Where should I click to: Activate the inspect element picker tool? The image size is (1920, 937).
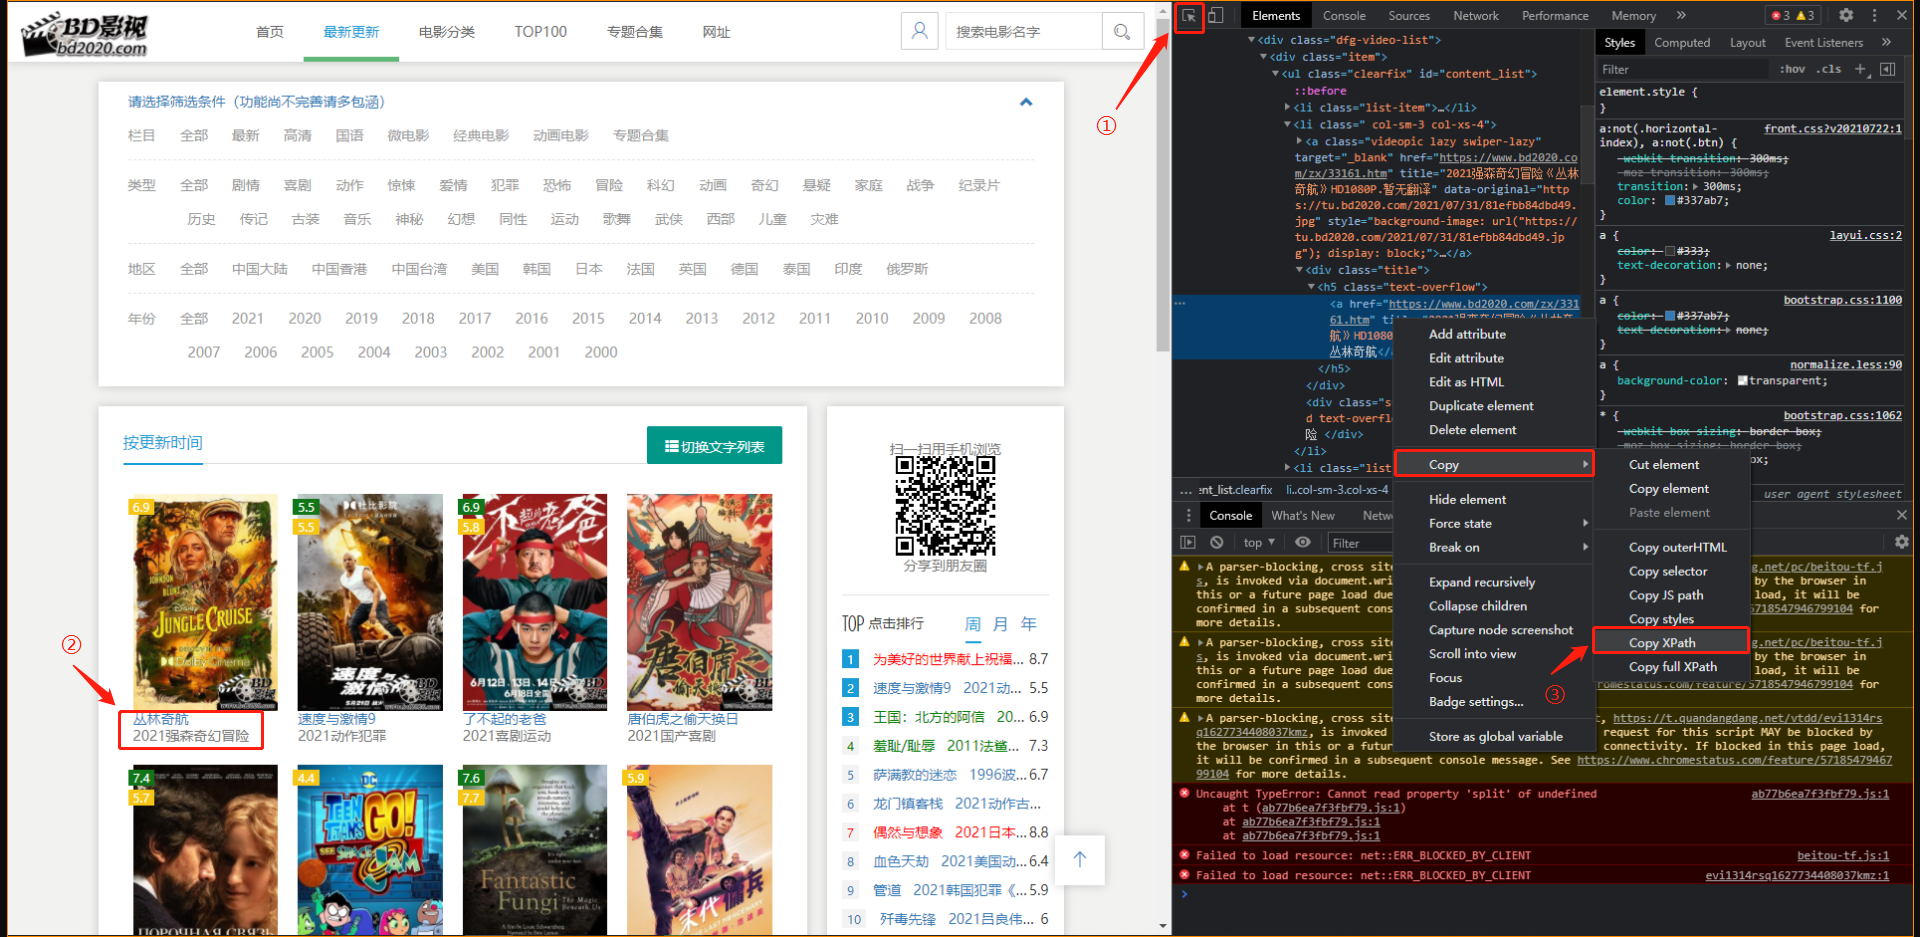click(1189, 17)
